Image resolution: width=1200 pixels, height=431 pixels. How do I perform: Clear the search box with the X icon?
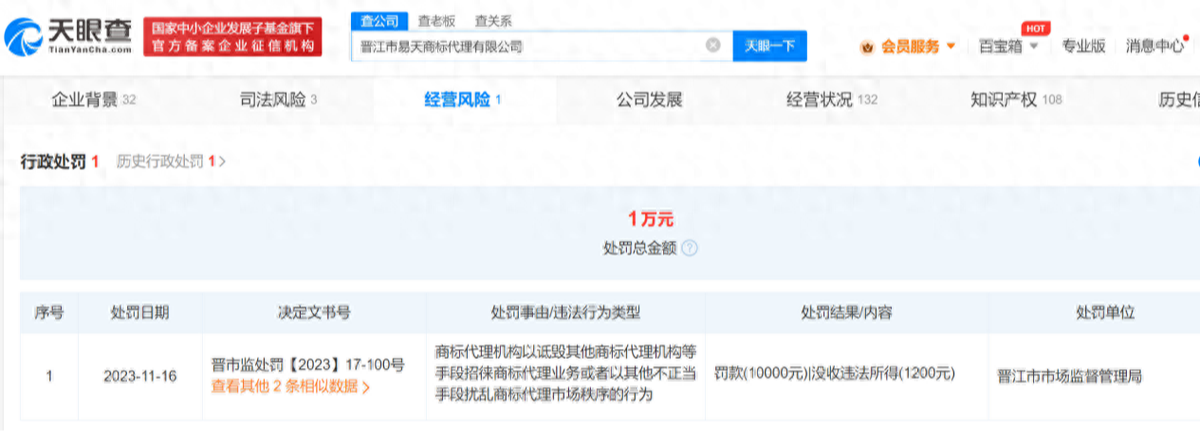tap(713, 46)
